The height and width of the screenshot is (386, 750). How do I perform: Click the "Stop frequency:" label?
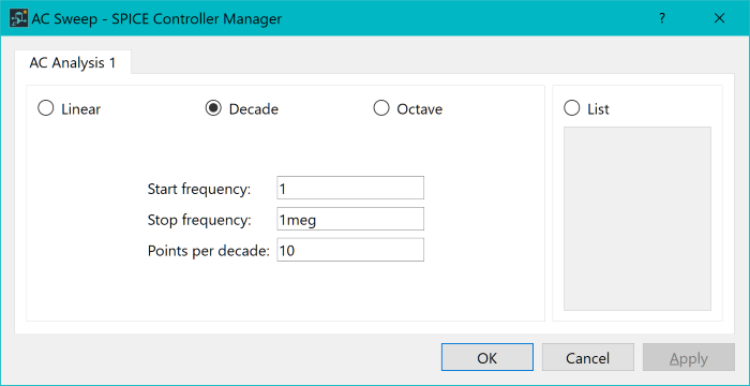click(199, 220)
